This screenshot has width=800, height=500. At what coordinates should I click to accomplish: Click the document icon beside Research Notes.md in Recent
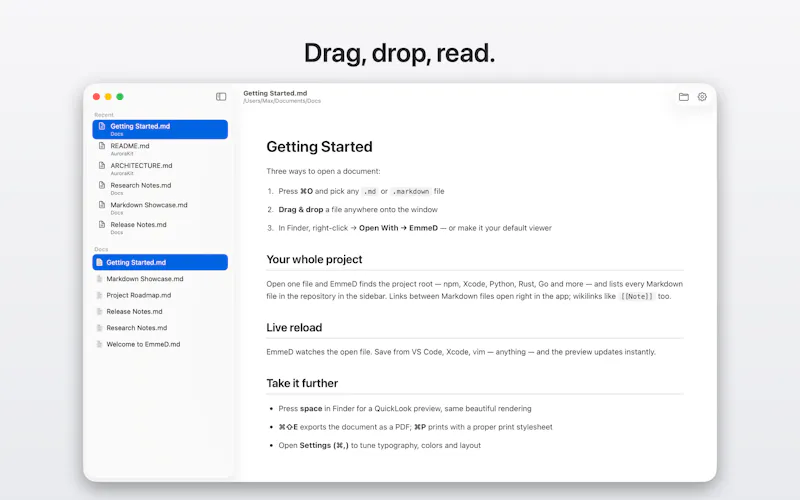pyautogui.click(x=102, y=185)
